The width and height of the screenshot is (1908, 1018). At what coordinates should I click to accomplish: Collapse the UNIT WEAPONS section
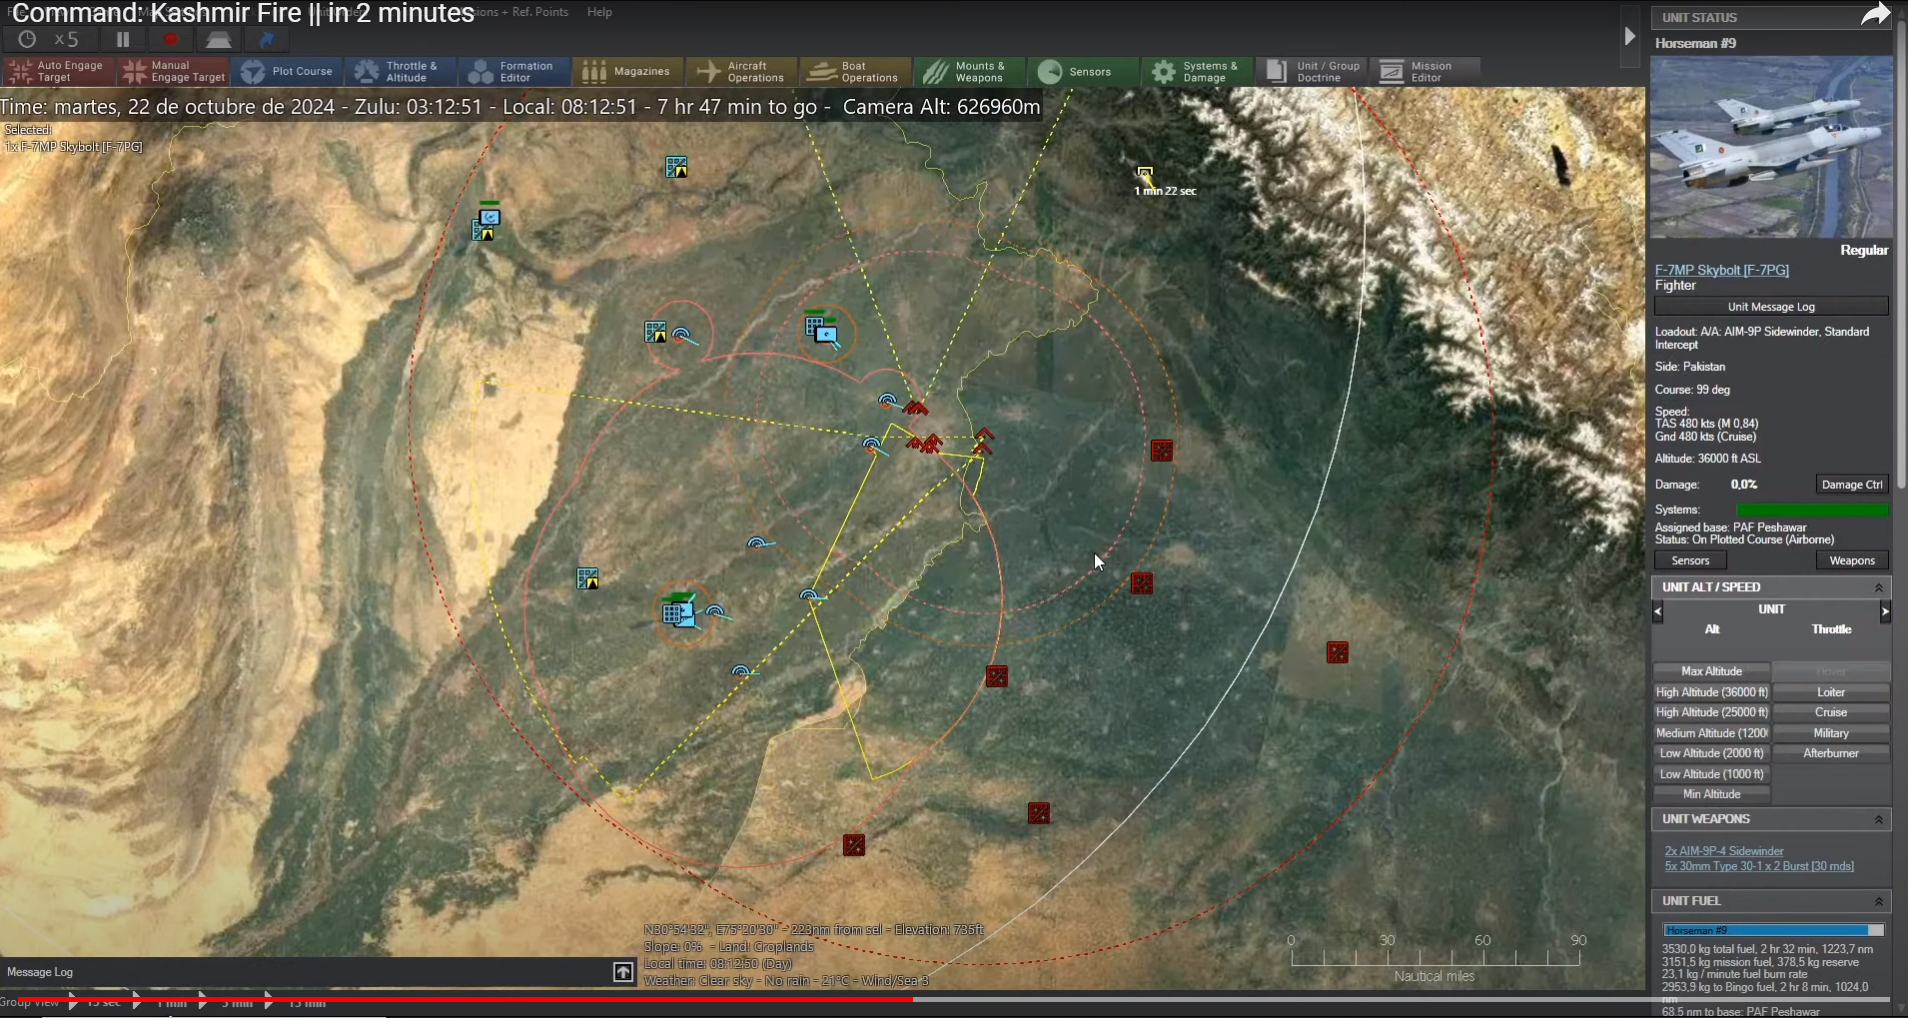(x=1878, y=819)
